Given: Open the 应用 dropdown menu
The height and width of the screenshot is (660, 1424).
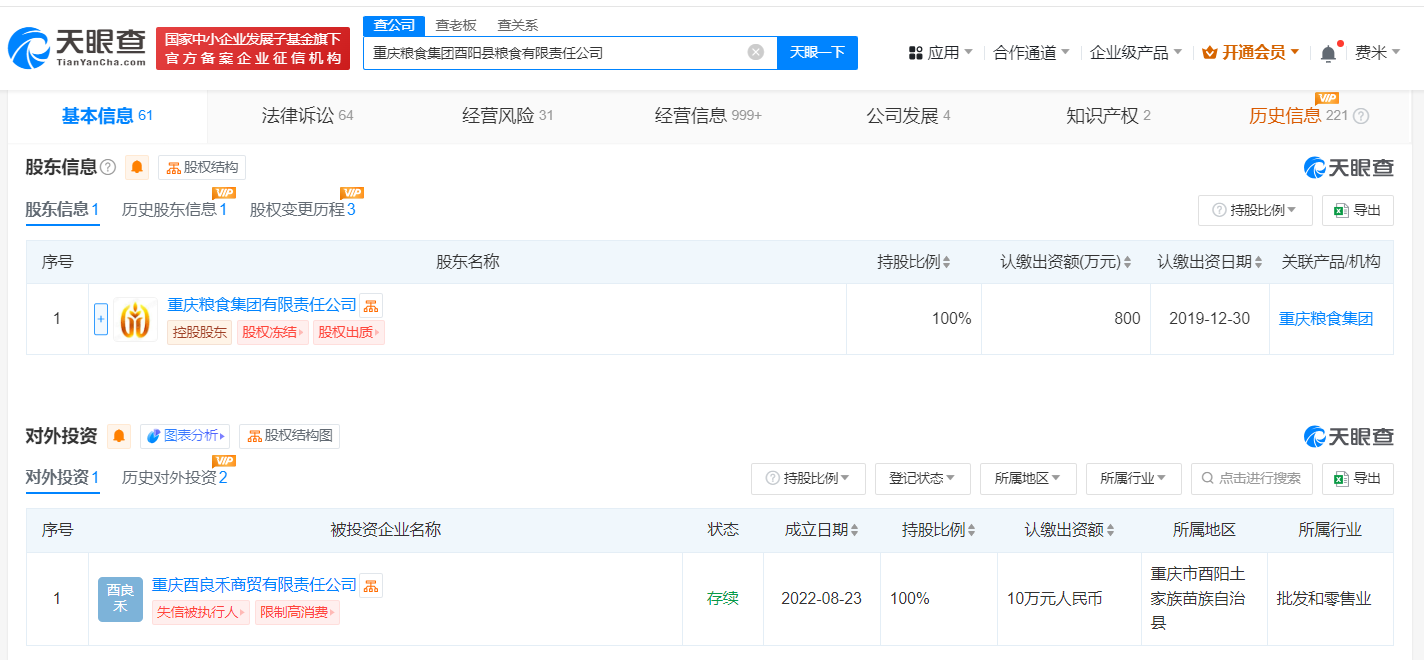Looking at the screenshot, I should pos(940,53).
